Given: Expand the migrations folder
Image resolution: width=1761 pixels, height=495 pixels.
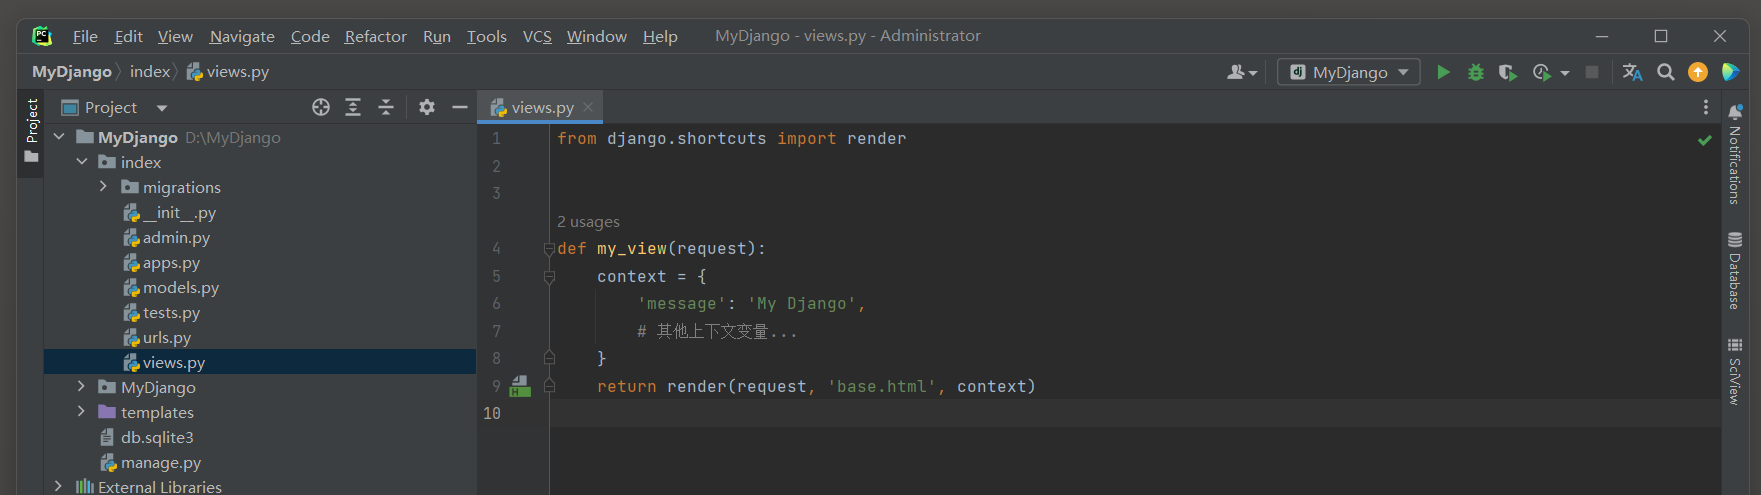Looking at the screenshot, I should [x=103, y=187].
